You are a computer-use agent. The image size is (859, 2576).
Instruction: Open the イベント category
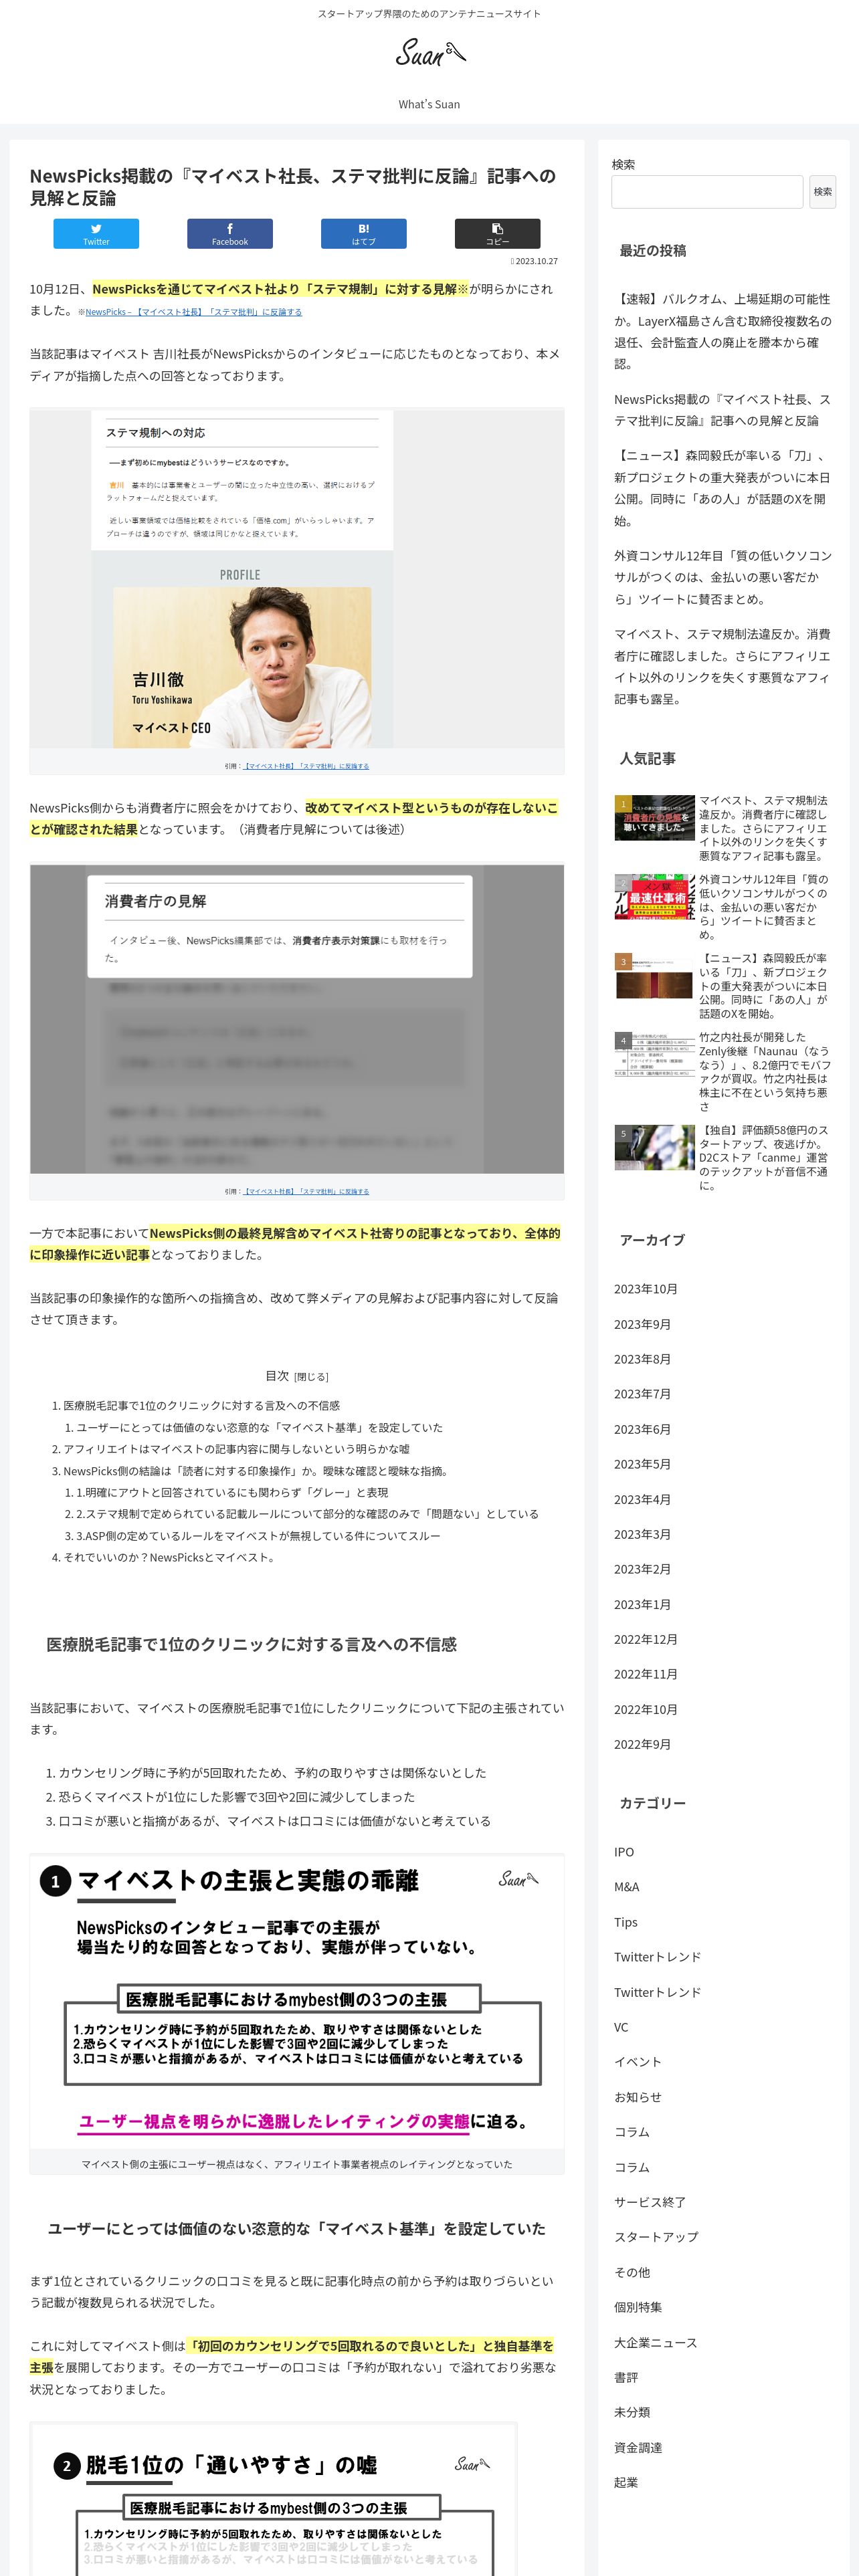638,2062
